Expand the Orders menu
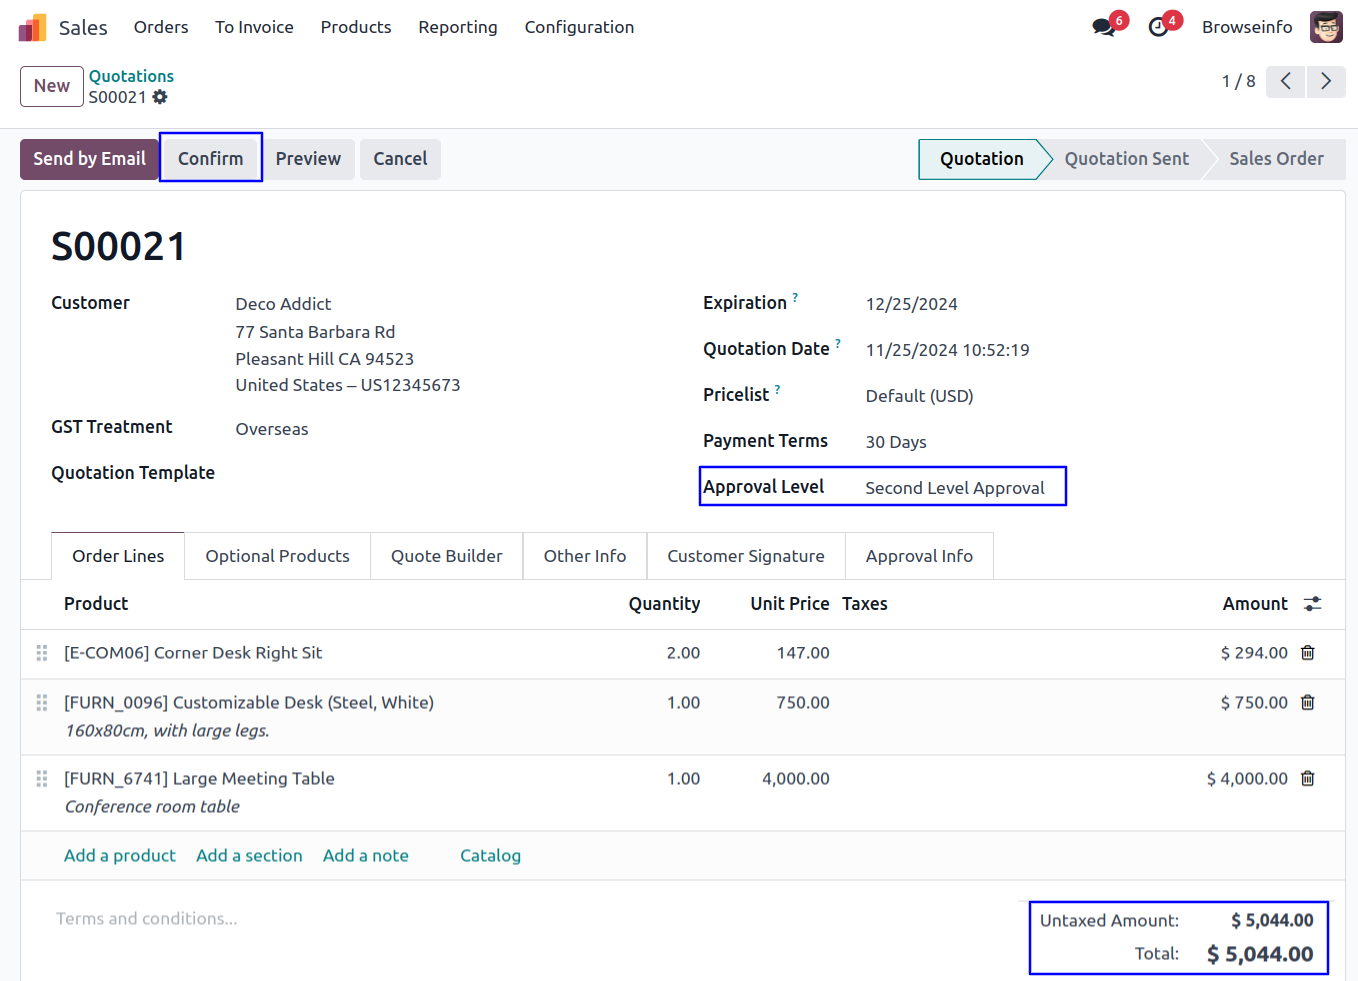The height and width of the screenshot is (981, 1358). click(x=161, y=27)
